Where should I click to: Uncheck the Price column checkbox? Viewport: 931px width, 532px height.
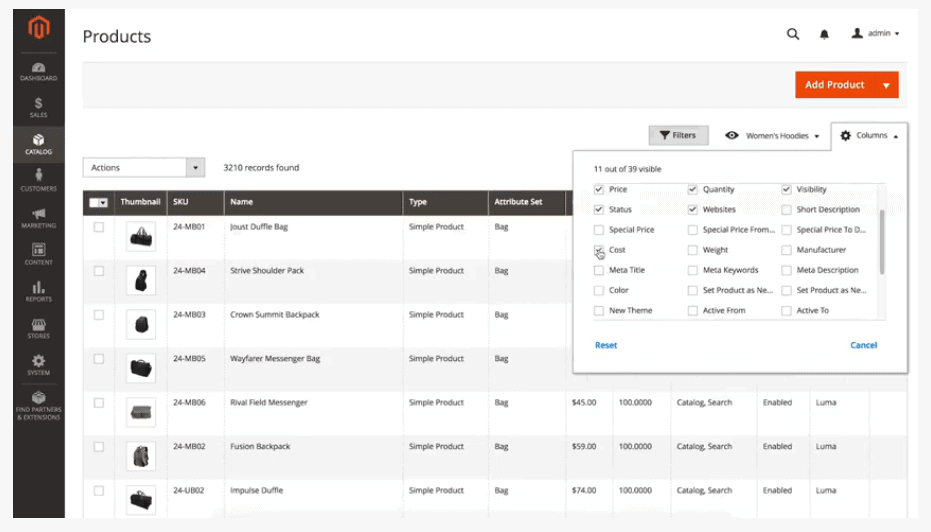point(598,189)
